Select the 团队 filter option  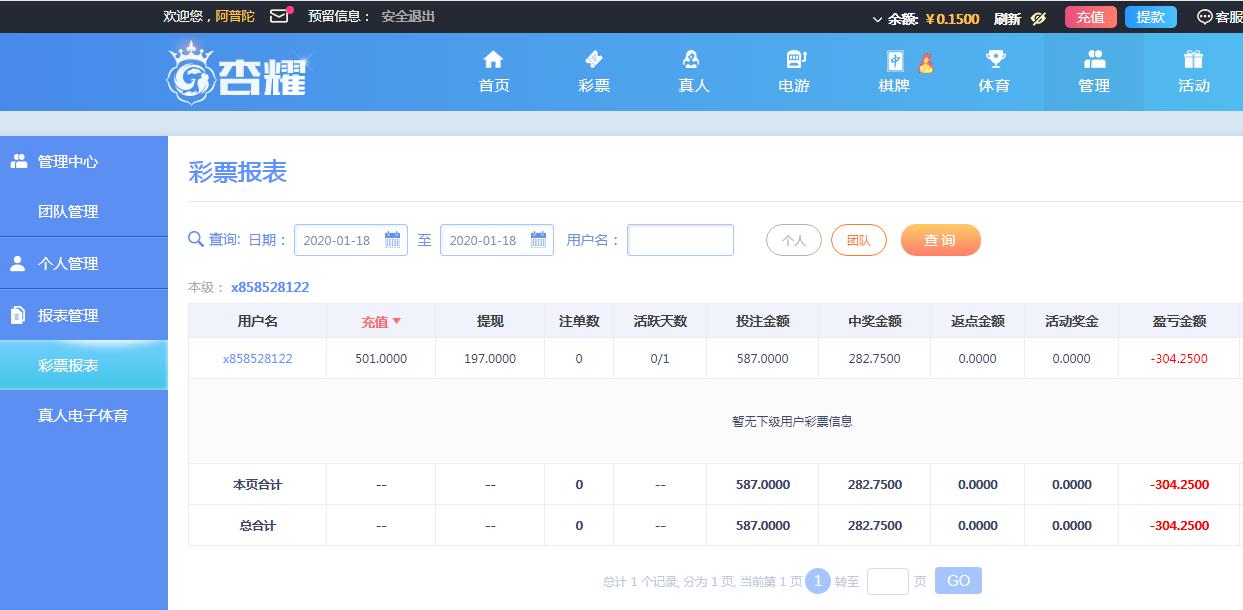[858, 240]
